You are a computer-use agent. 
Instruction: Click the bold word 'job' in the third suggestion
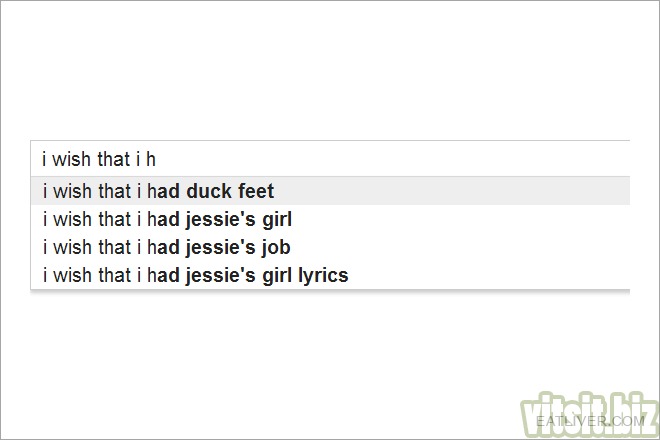tap(276, 248)
